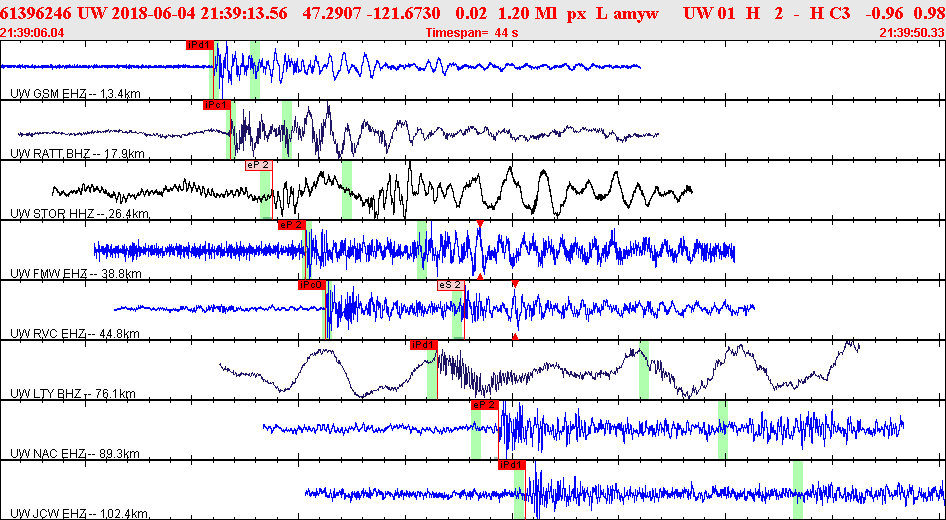Select the UW STOR HHZ station label
Screen dimensions: 946x520
(79, 214)
